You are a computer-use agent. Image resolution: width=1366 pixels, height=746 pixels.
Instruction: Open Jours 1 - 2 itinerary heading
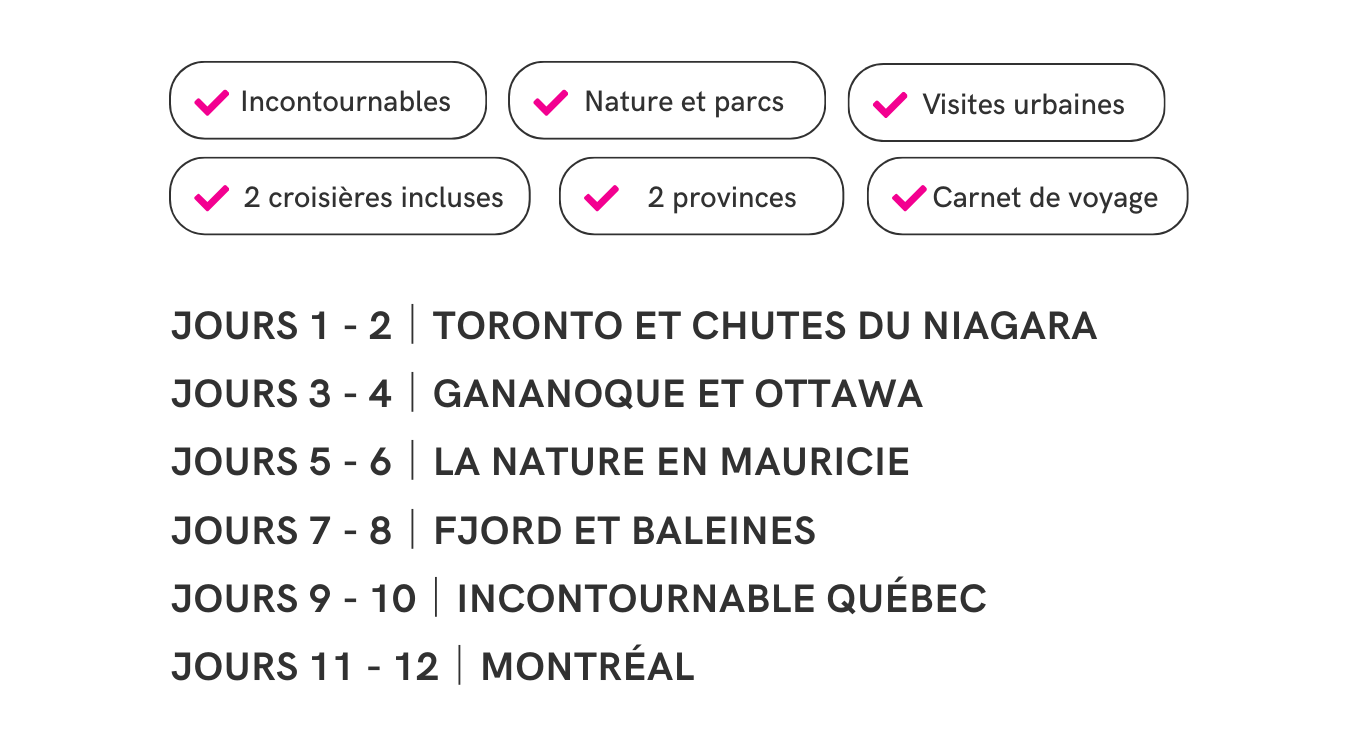282,326
